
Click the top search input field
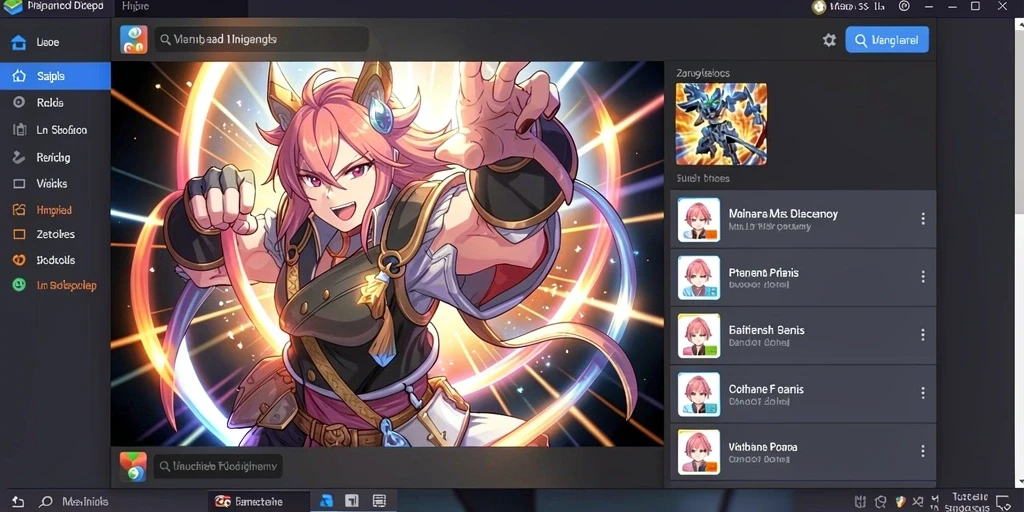pos(261,40)
